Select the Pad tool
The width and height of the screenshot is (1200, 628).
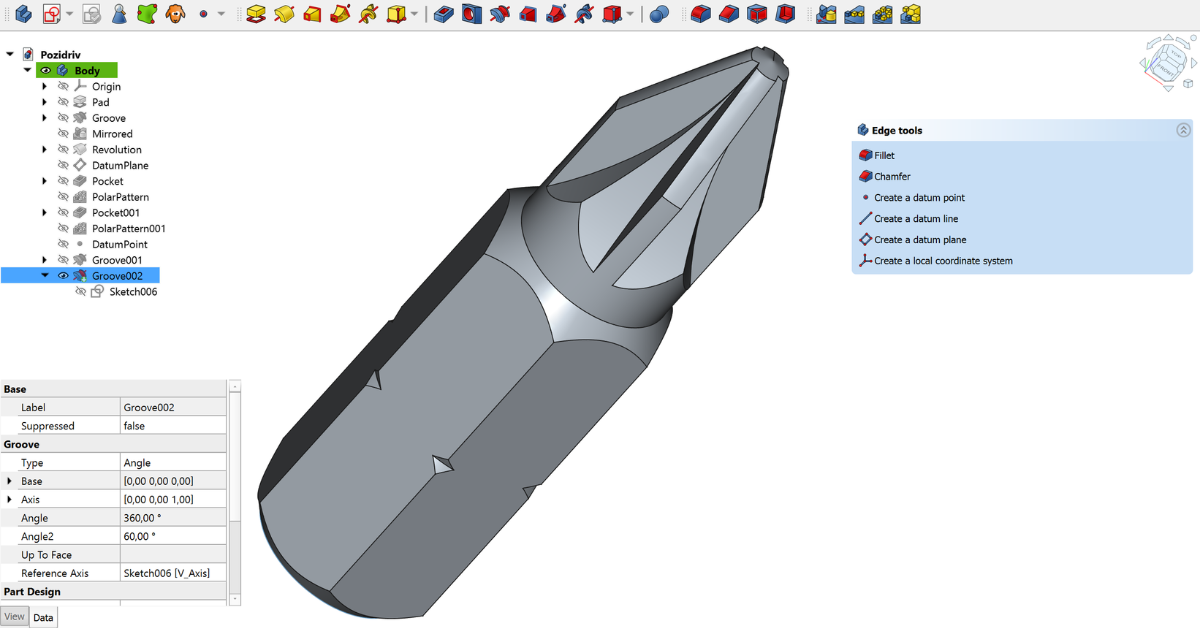pos(256,14)
